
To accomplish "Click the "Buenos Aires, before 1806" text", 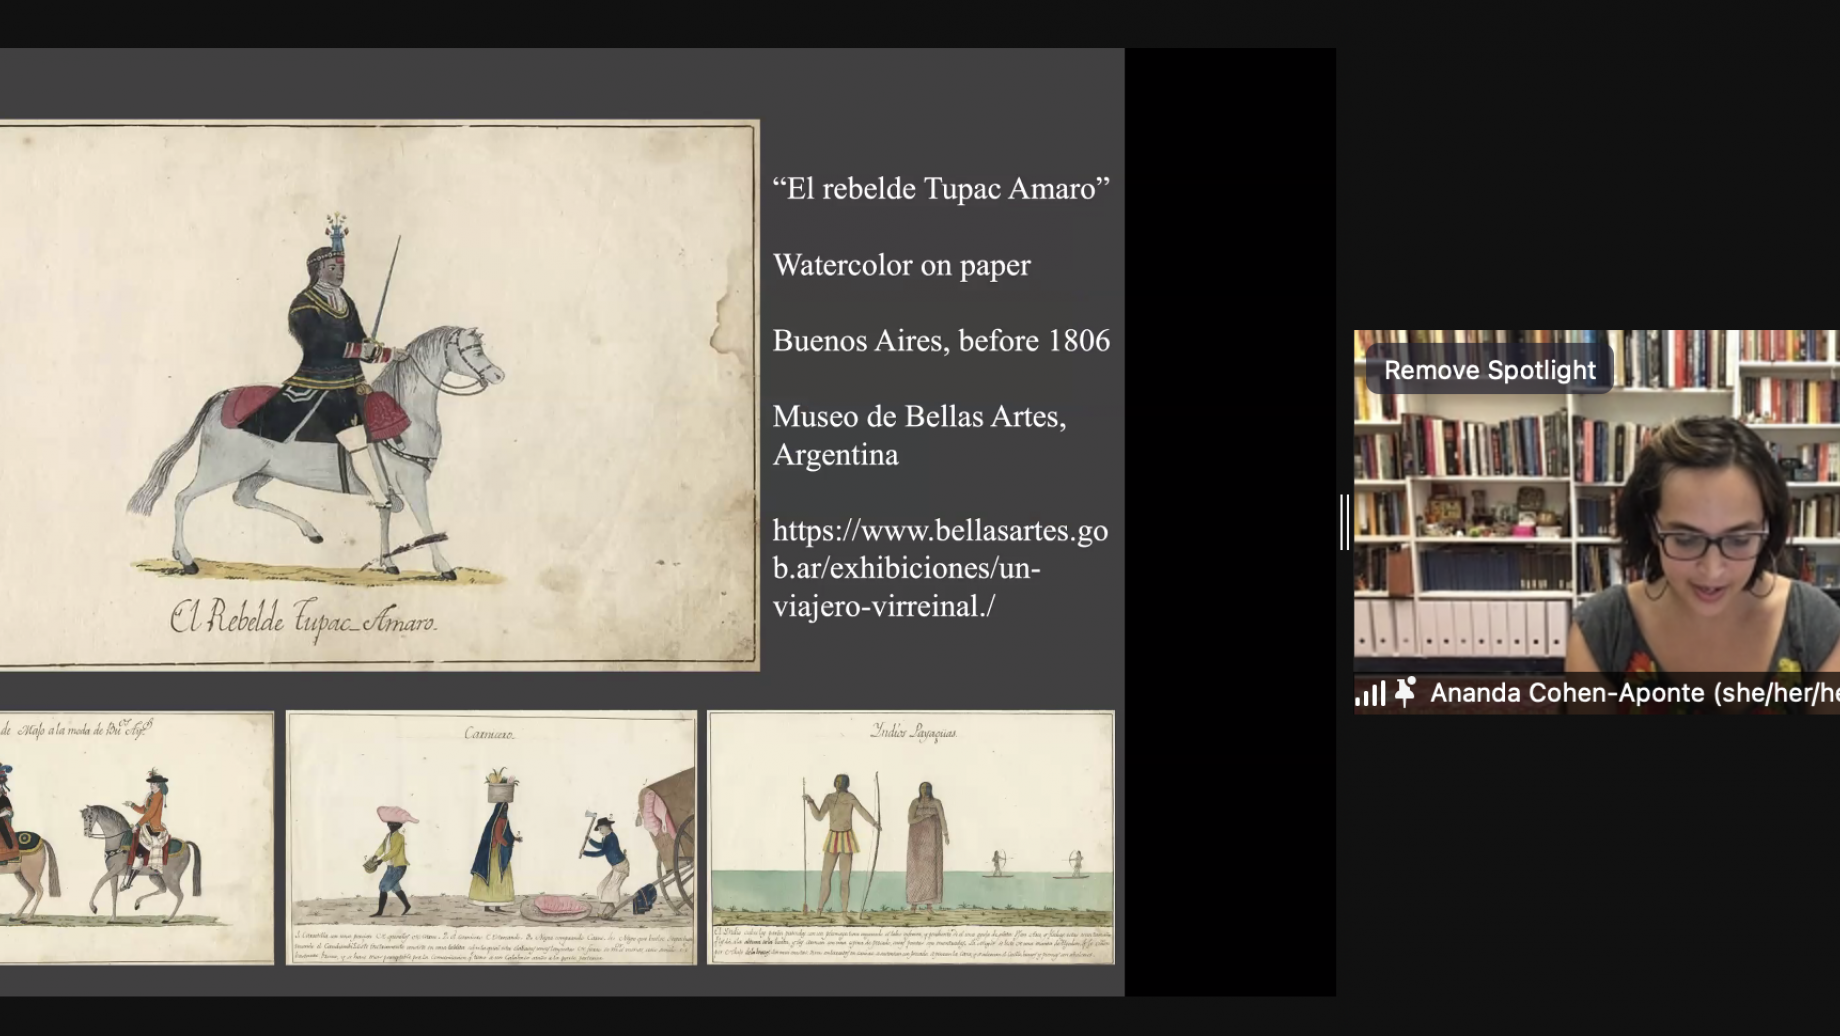I will tap(941, 341).
